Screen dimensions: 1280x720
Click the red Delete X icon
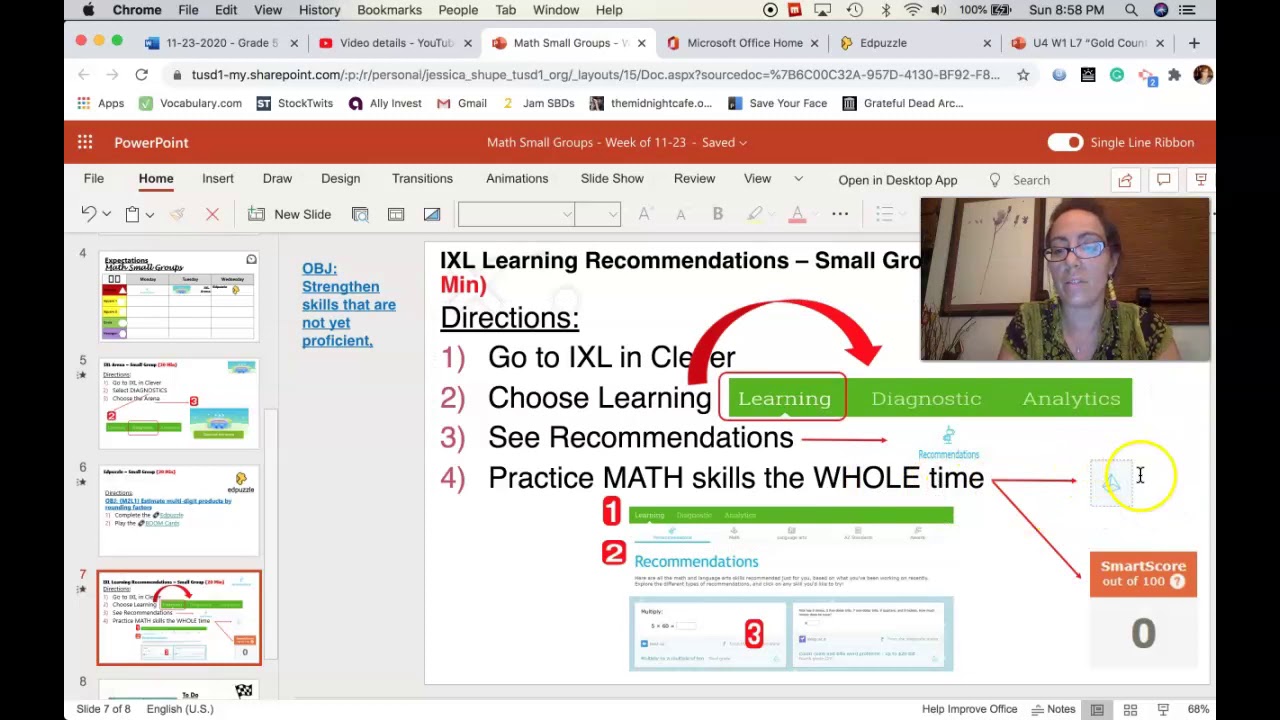[x=212, y=214]
